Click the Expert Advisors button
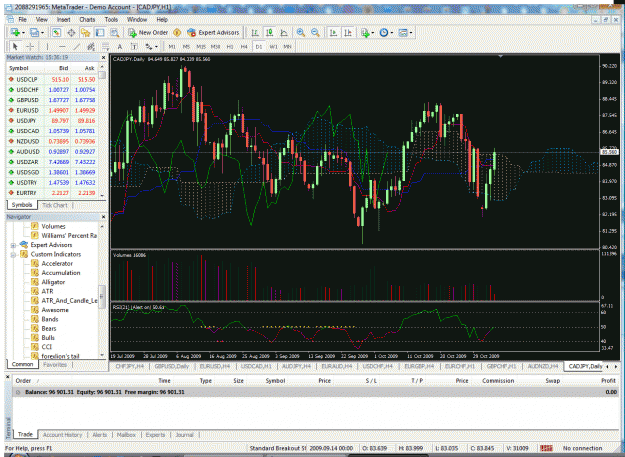The width and height of the screenshot is (625, 457). (213, 33)
